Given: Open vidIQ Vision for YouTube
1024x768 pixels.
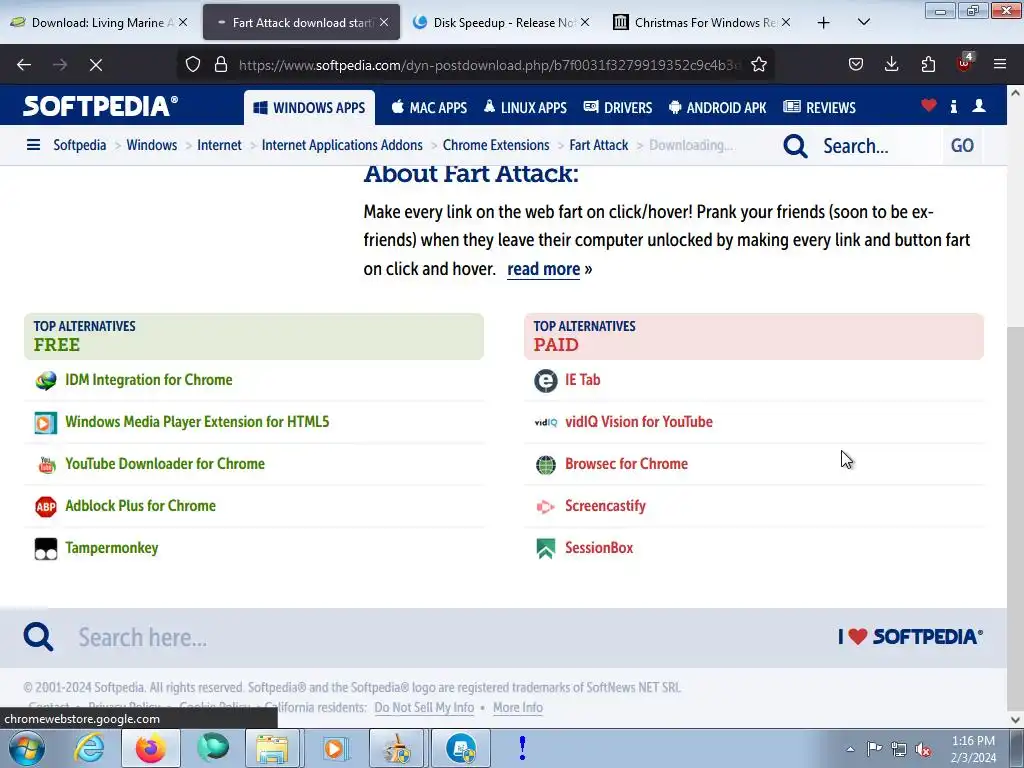Looking at the screenshot, I should point(639,422).
